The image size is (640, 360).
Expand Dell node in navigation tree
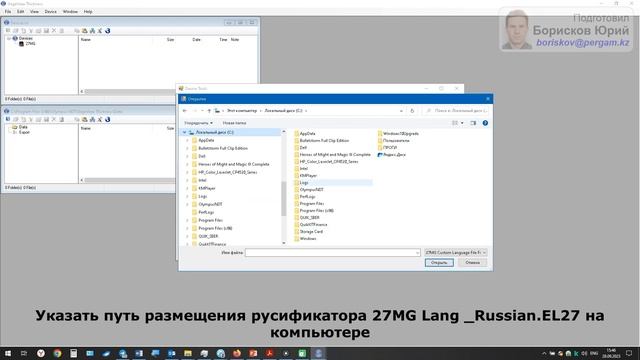click(x=188, y=156)
